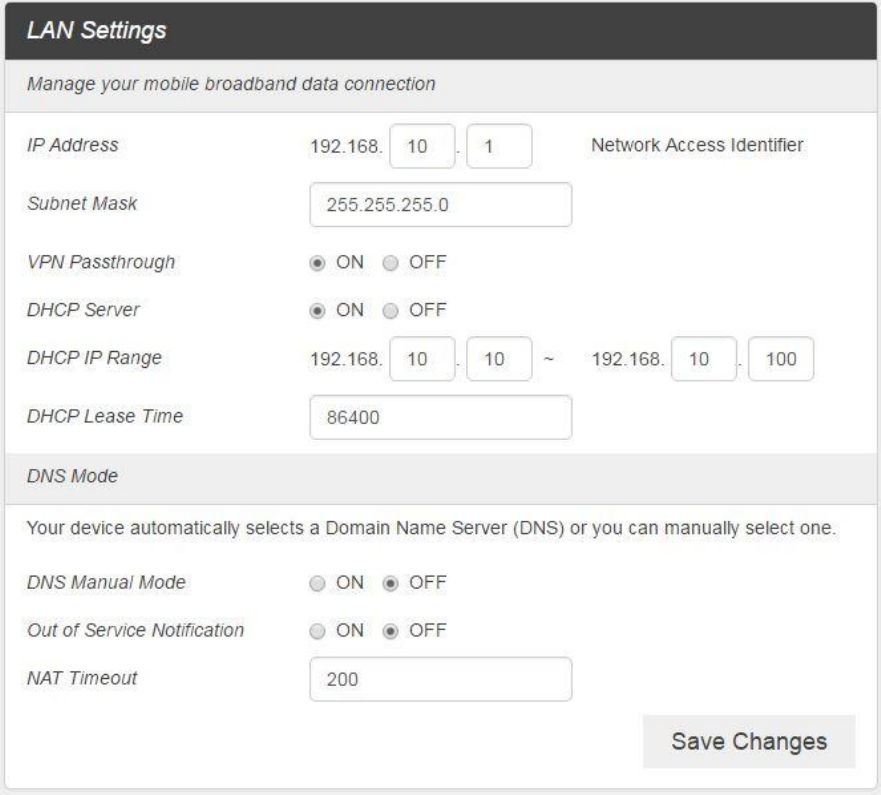881x795 pixels.
Task: Click the LAN Settings header title
Action: click(96, 31)
